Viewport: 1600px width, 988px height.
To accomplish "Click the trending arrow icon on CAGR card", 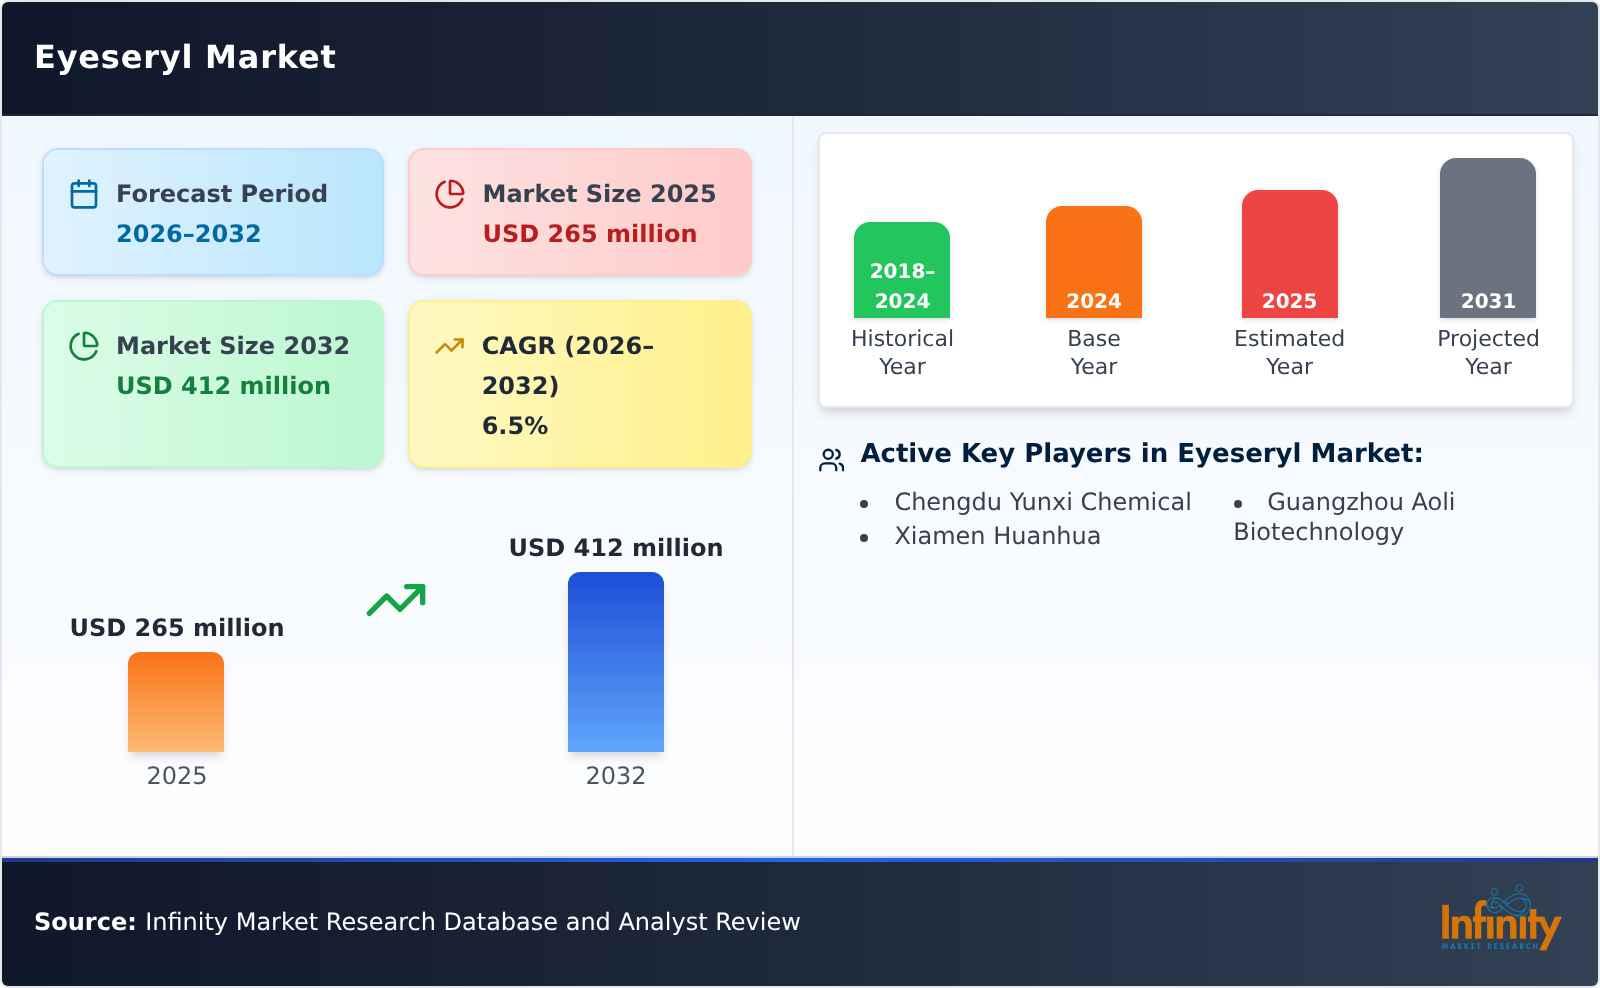I will [450, 345].
